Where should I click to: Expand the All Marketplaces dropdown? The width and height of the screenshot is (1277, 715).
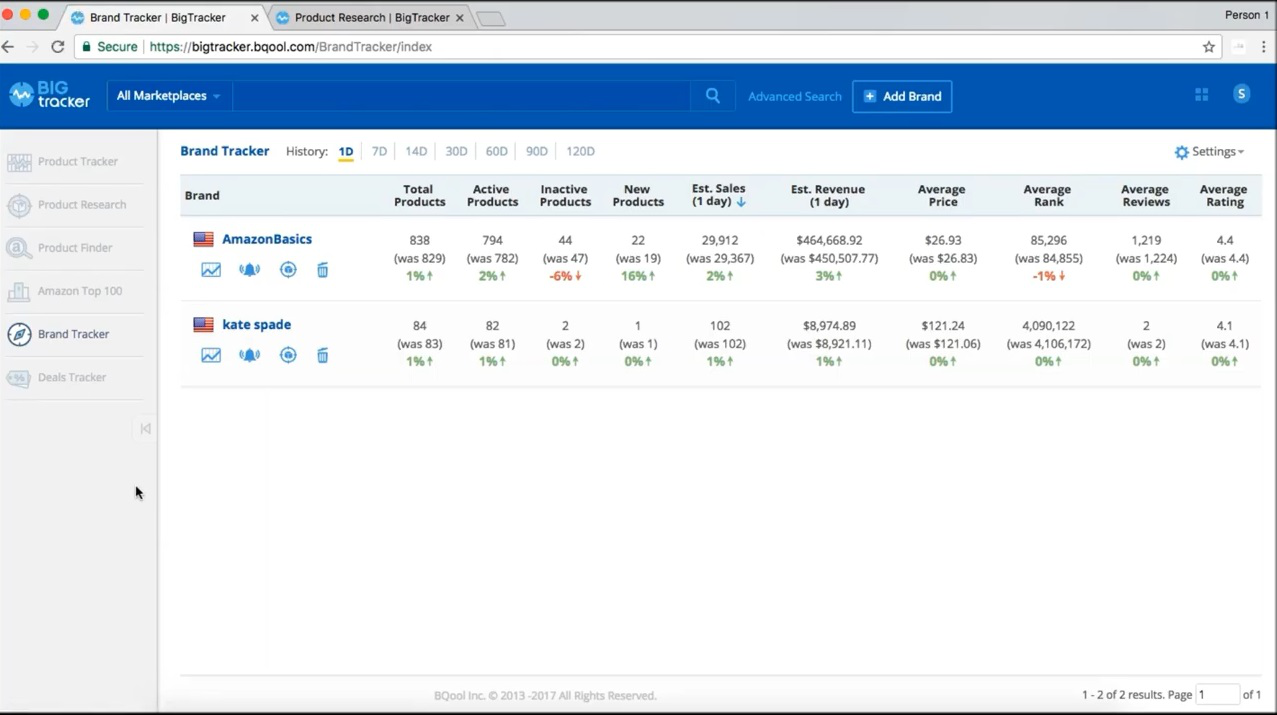coord(168,96)
